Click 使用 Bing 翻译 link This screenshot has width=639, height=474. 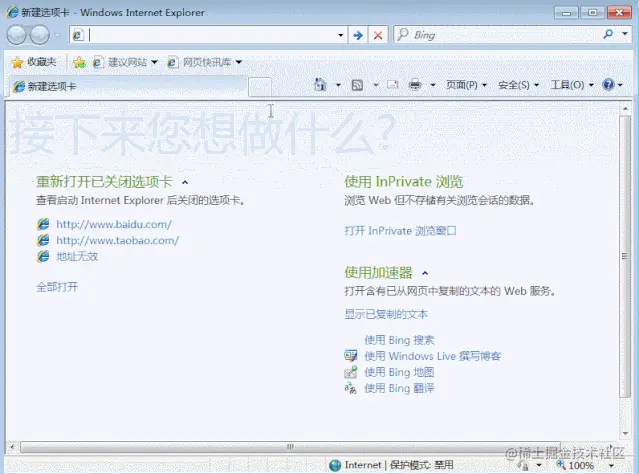pyautogui.click(x=399, y=388)
